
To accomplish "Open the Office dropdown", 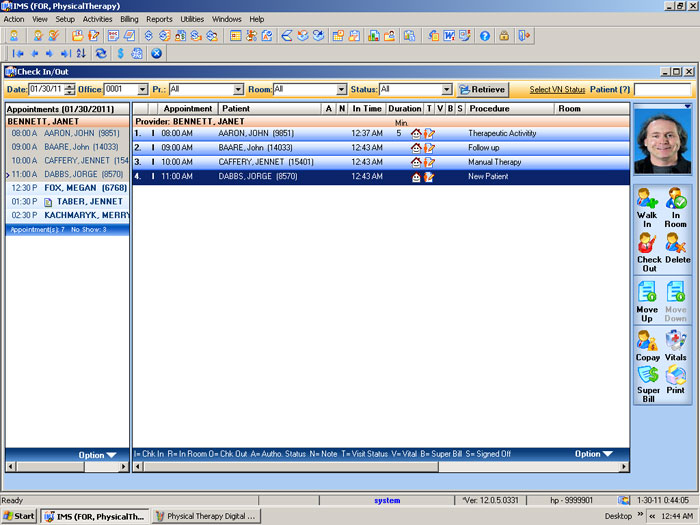I will (x=142, y=89).
